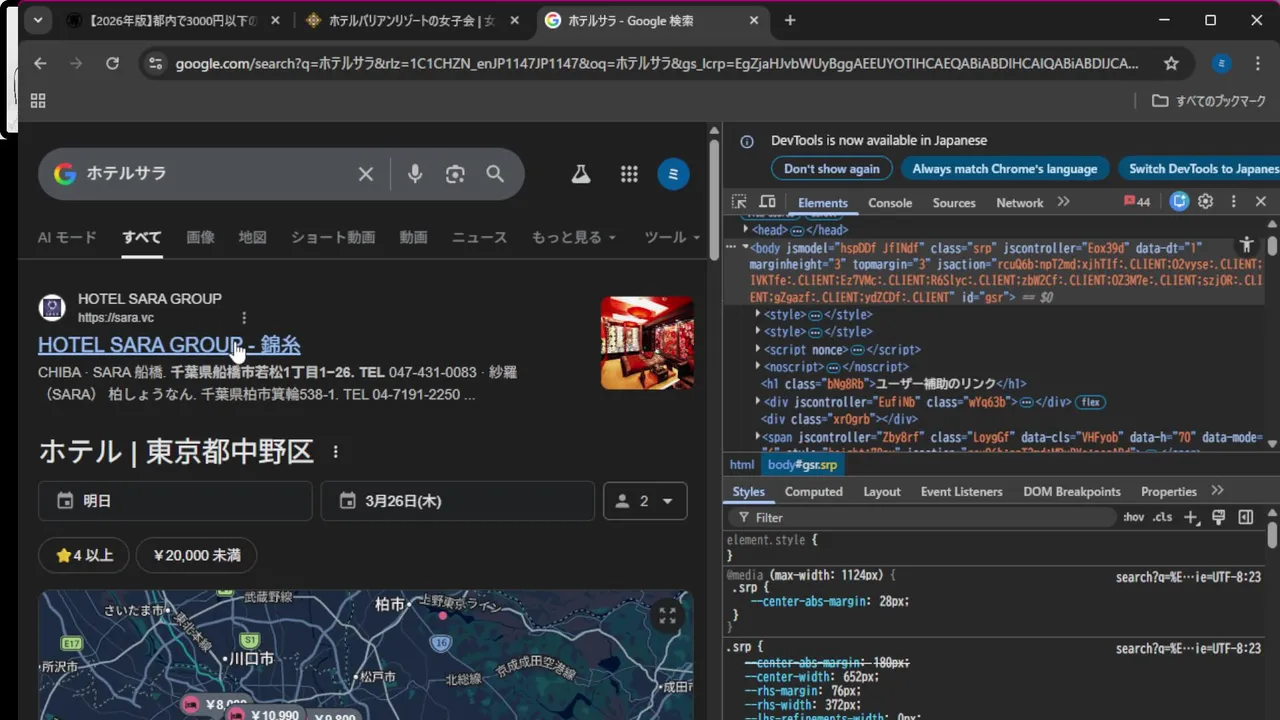Go back to previous page
Image resolution: width=1280 pixels, height=720 pixels.
[x=40, y=63]
